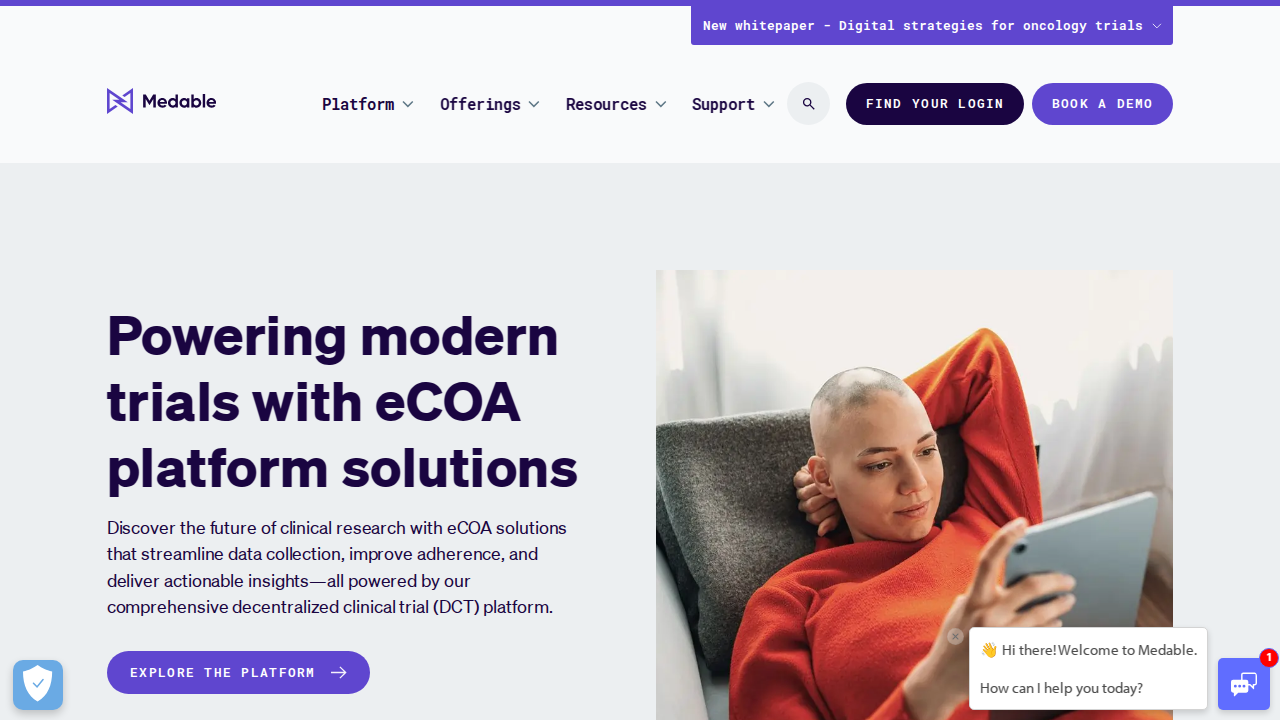Open the live chat bubble icon

pos(1244,684)
